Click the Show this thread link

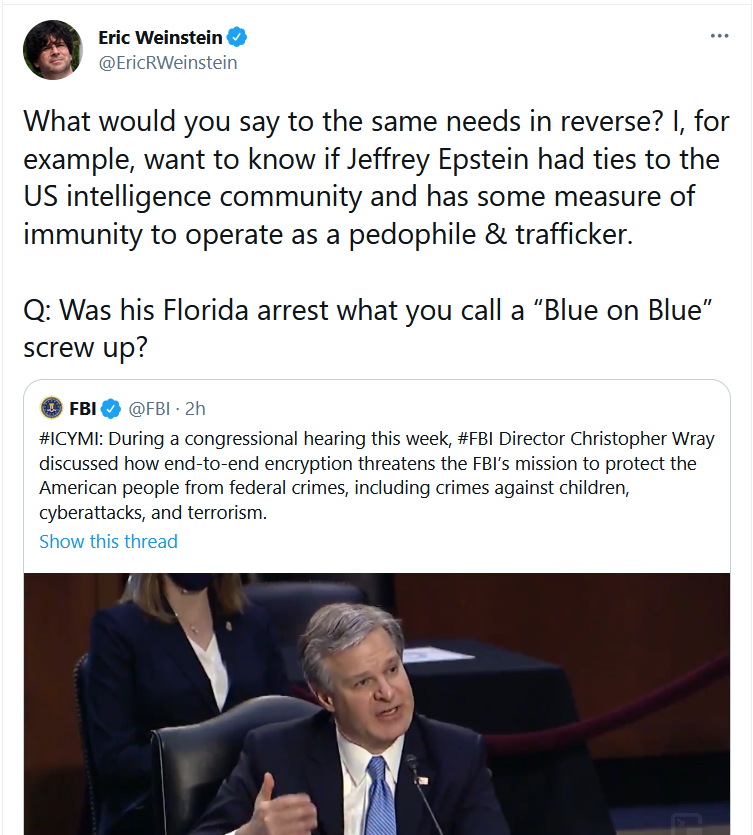tap(108, 542)
